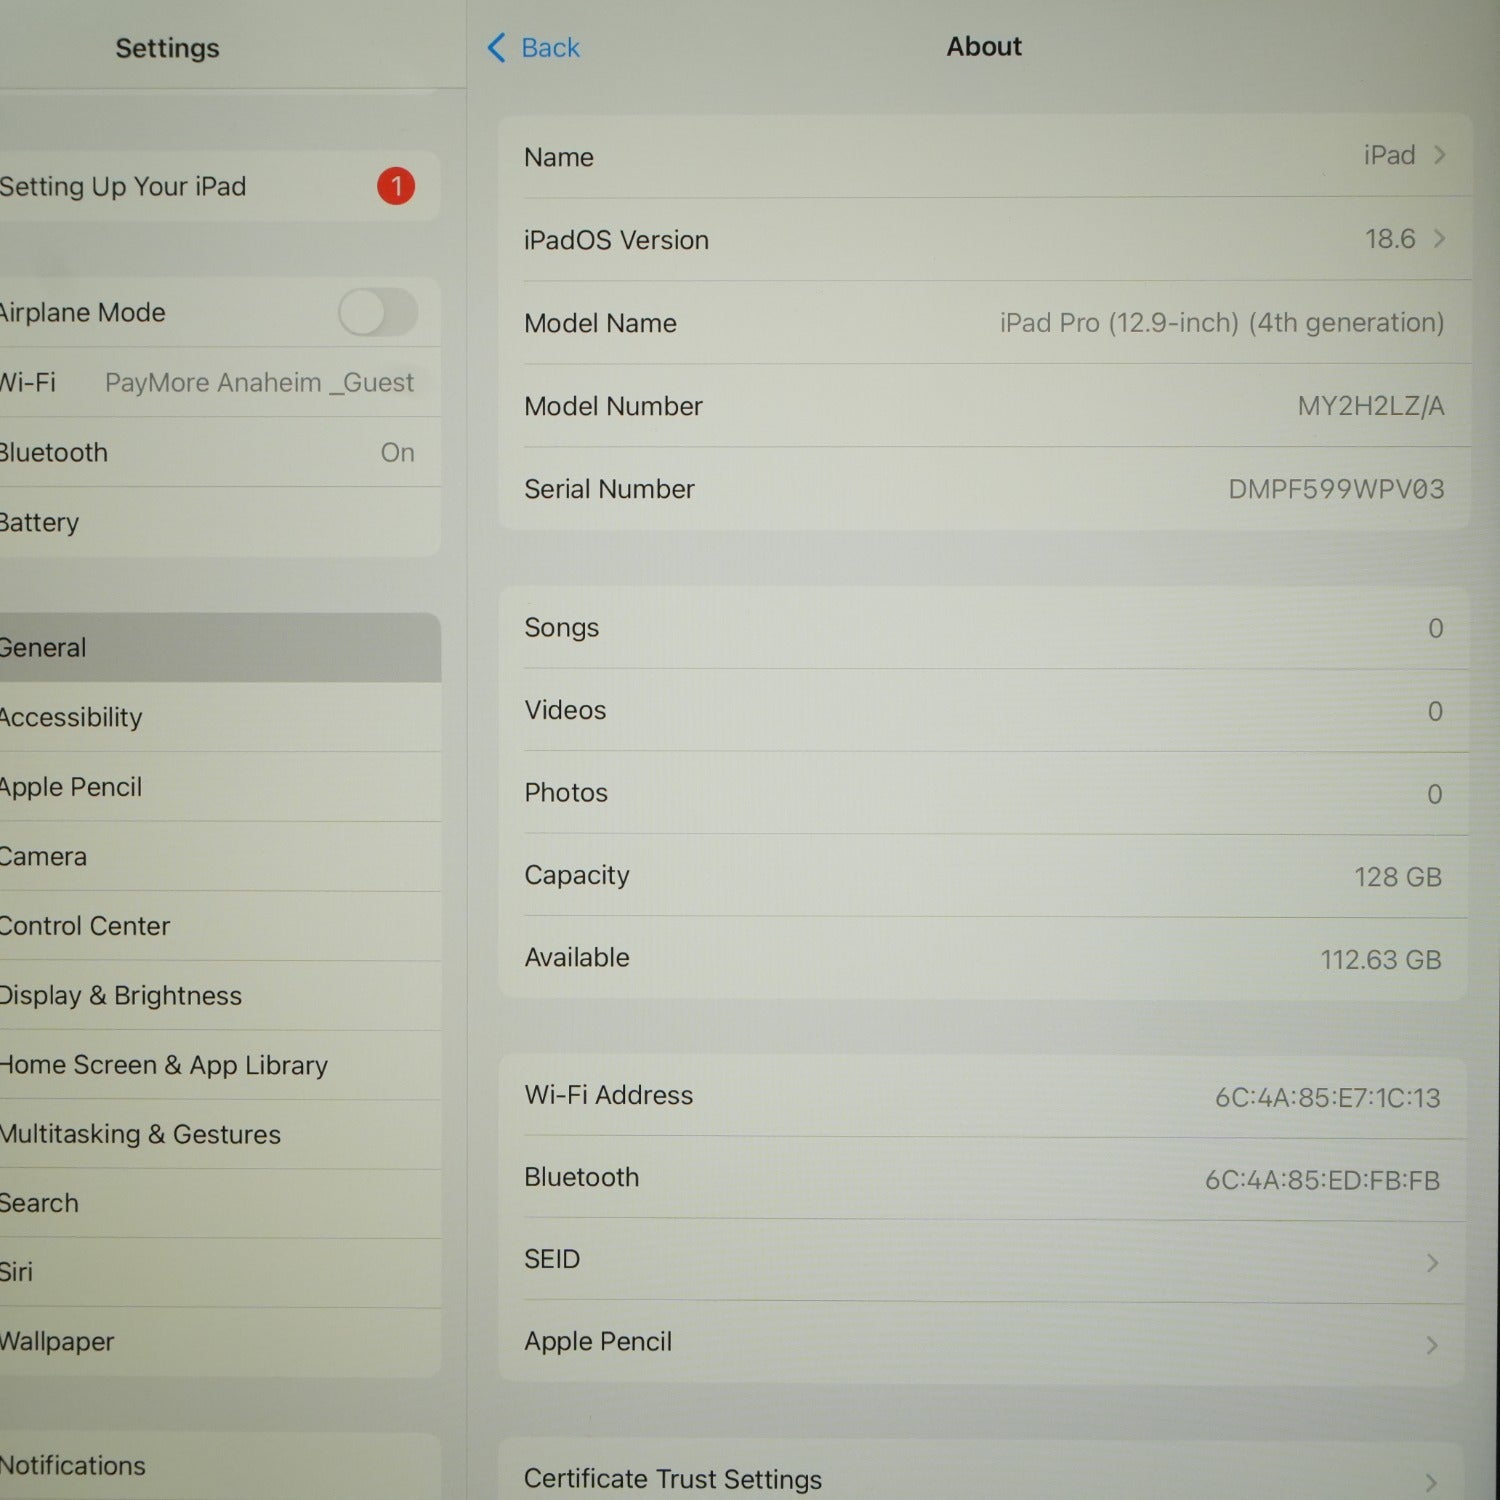The width and height of the screenshot is (1500, 1500).
Task: Tap the Wi-Fi Address value 6C:4A:85:E7:1C:13
Action: pyautogui.click(x=1328, y=1098)
